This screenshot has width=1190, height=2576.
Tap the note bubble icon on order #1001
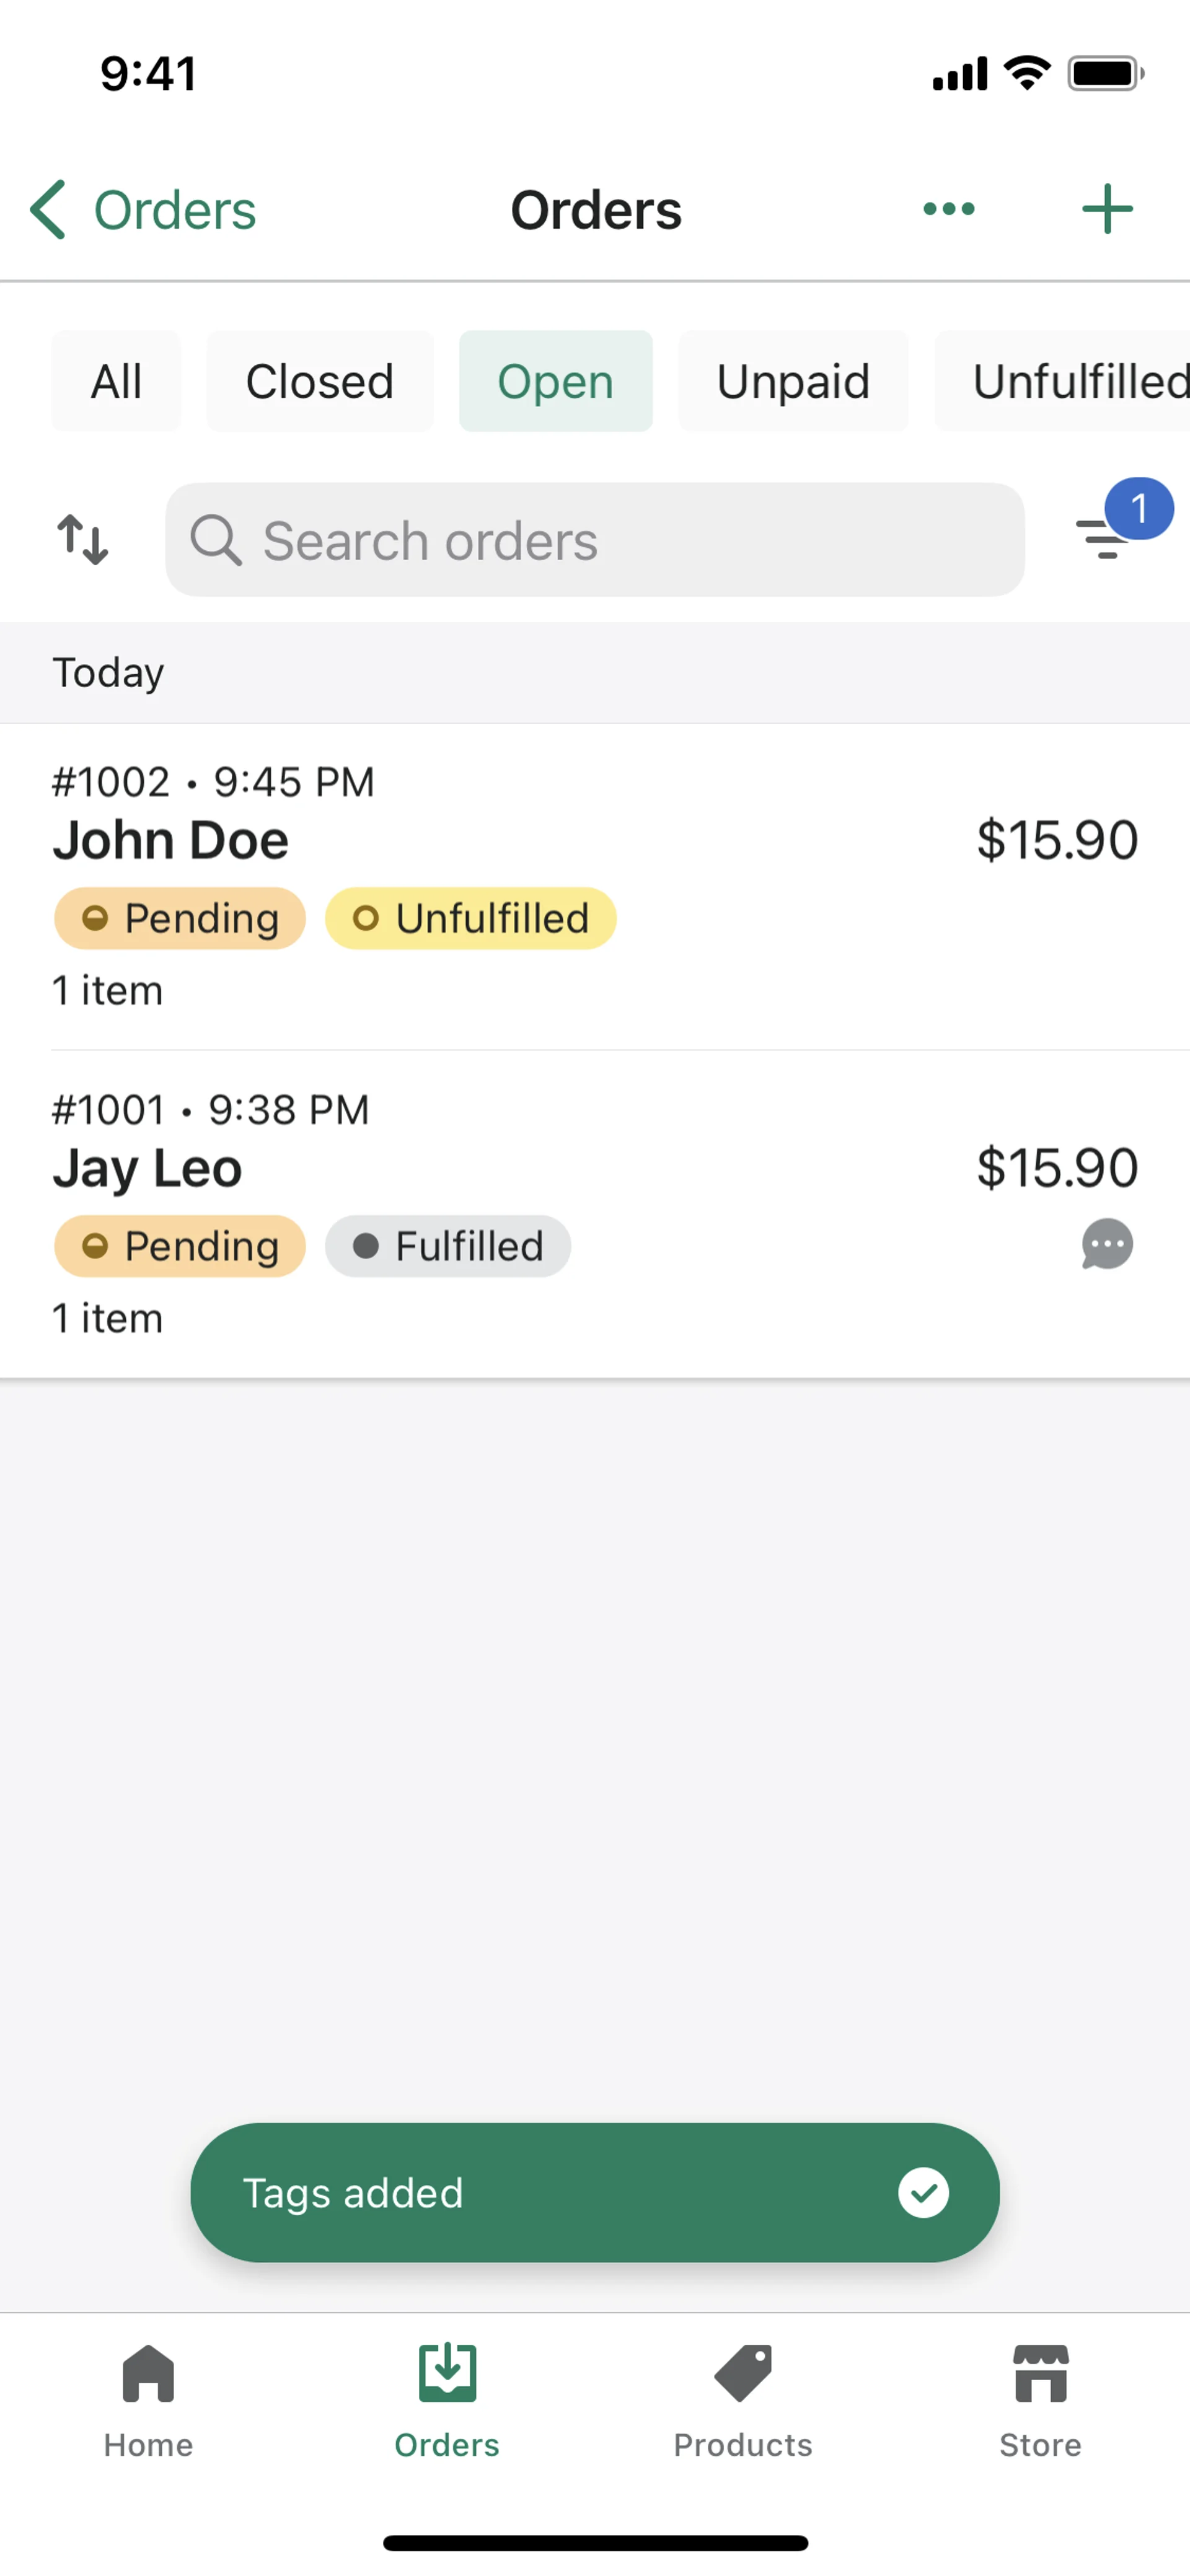coord(1107,1245)
